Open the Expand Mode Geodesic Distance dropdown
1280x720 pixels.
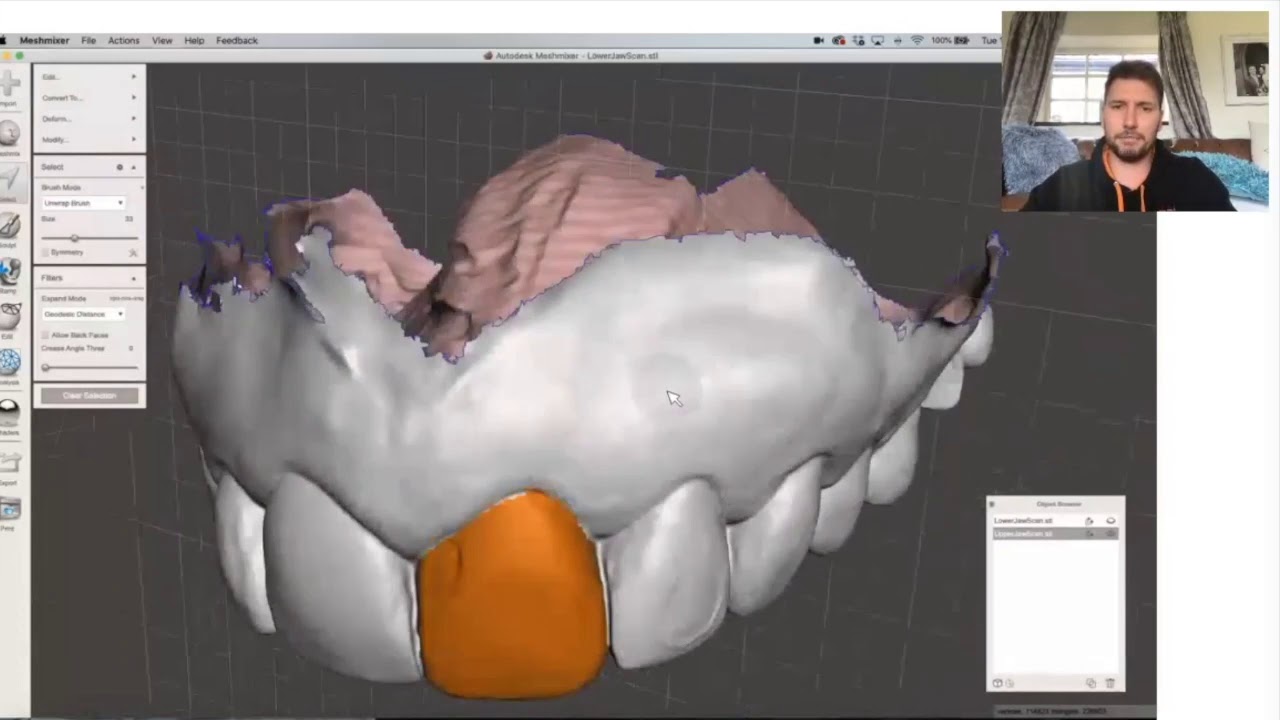(x=83, y=314)
